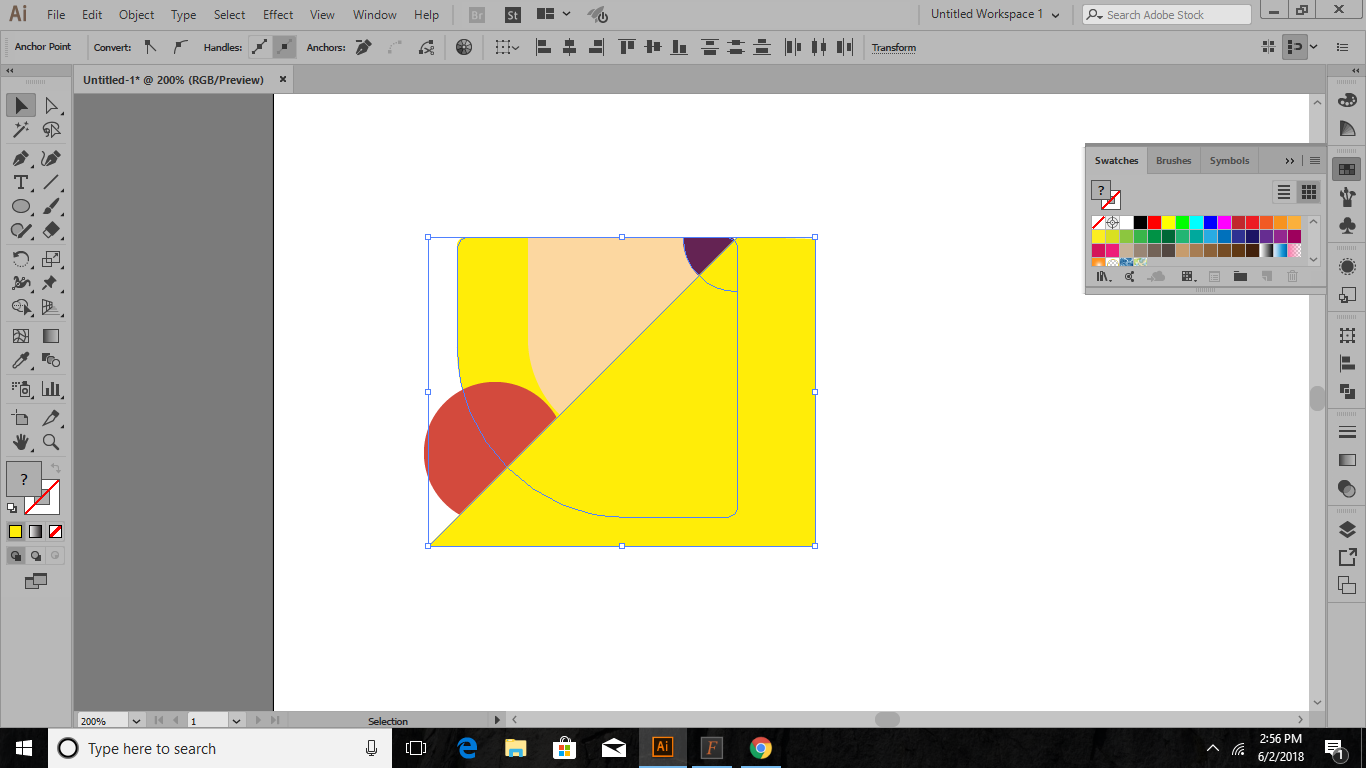Switch Swatches panel to list view
This screenshot has width=1366, height=768.
pyautogui.click(x=1284, y=192)
